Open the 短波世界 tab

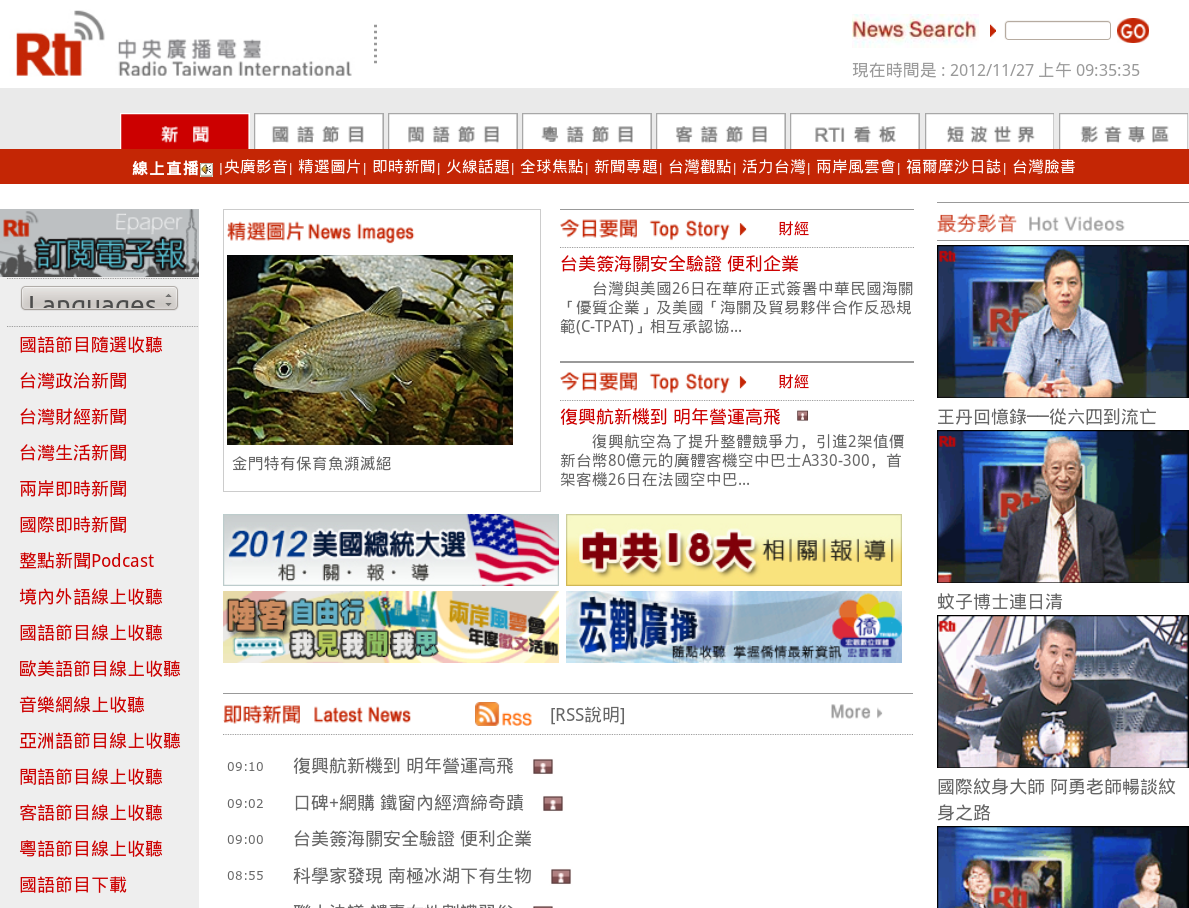click(990, 133)
